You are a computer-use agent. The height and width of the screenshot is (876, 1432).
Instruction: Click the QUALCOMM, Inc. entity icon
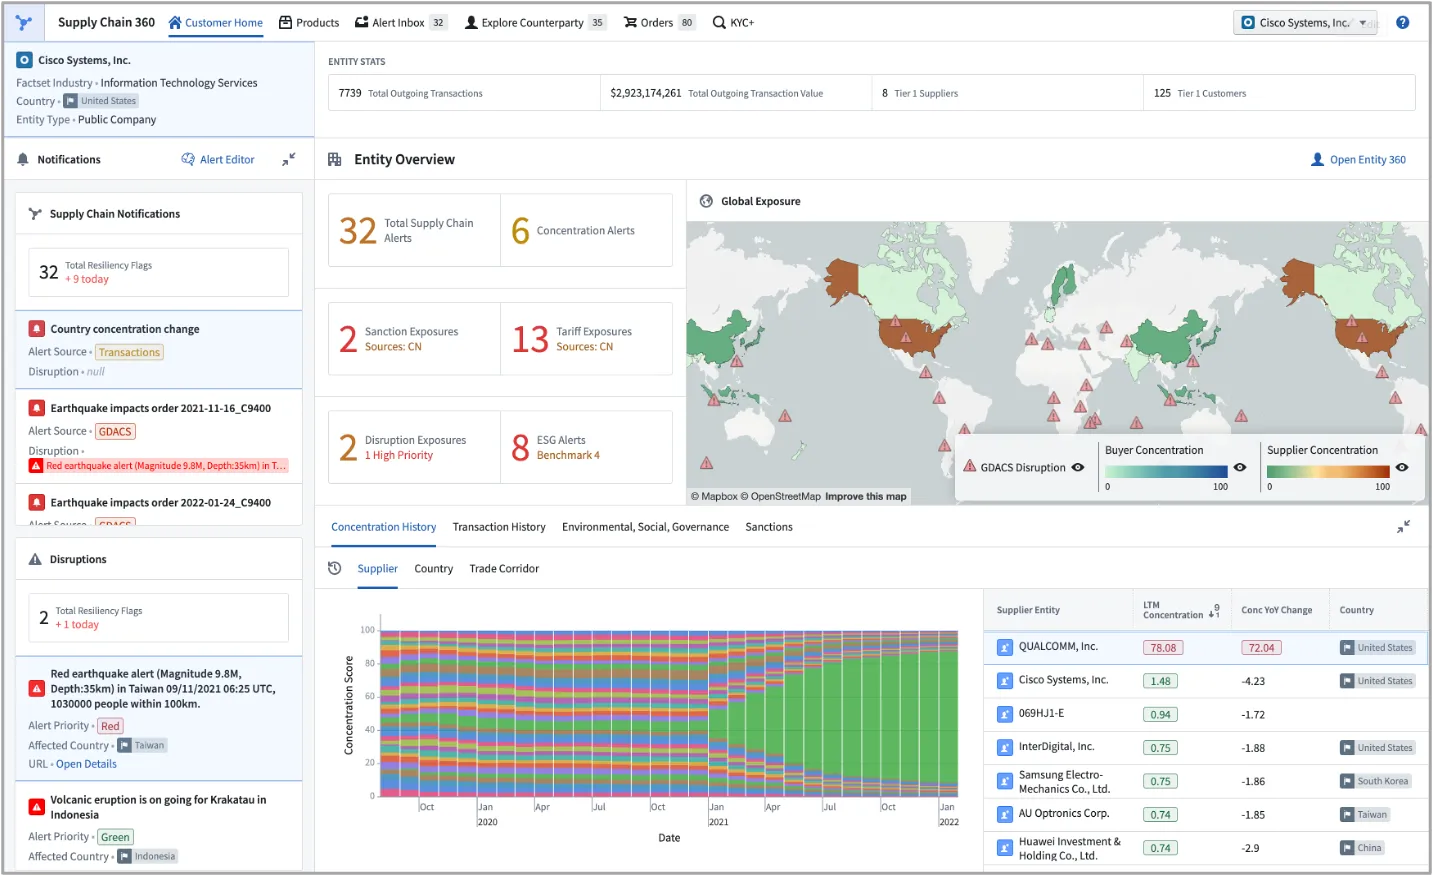pyautogui.click(x=1005, y=647)
